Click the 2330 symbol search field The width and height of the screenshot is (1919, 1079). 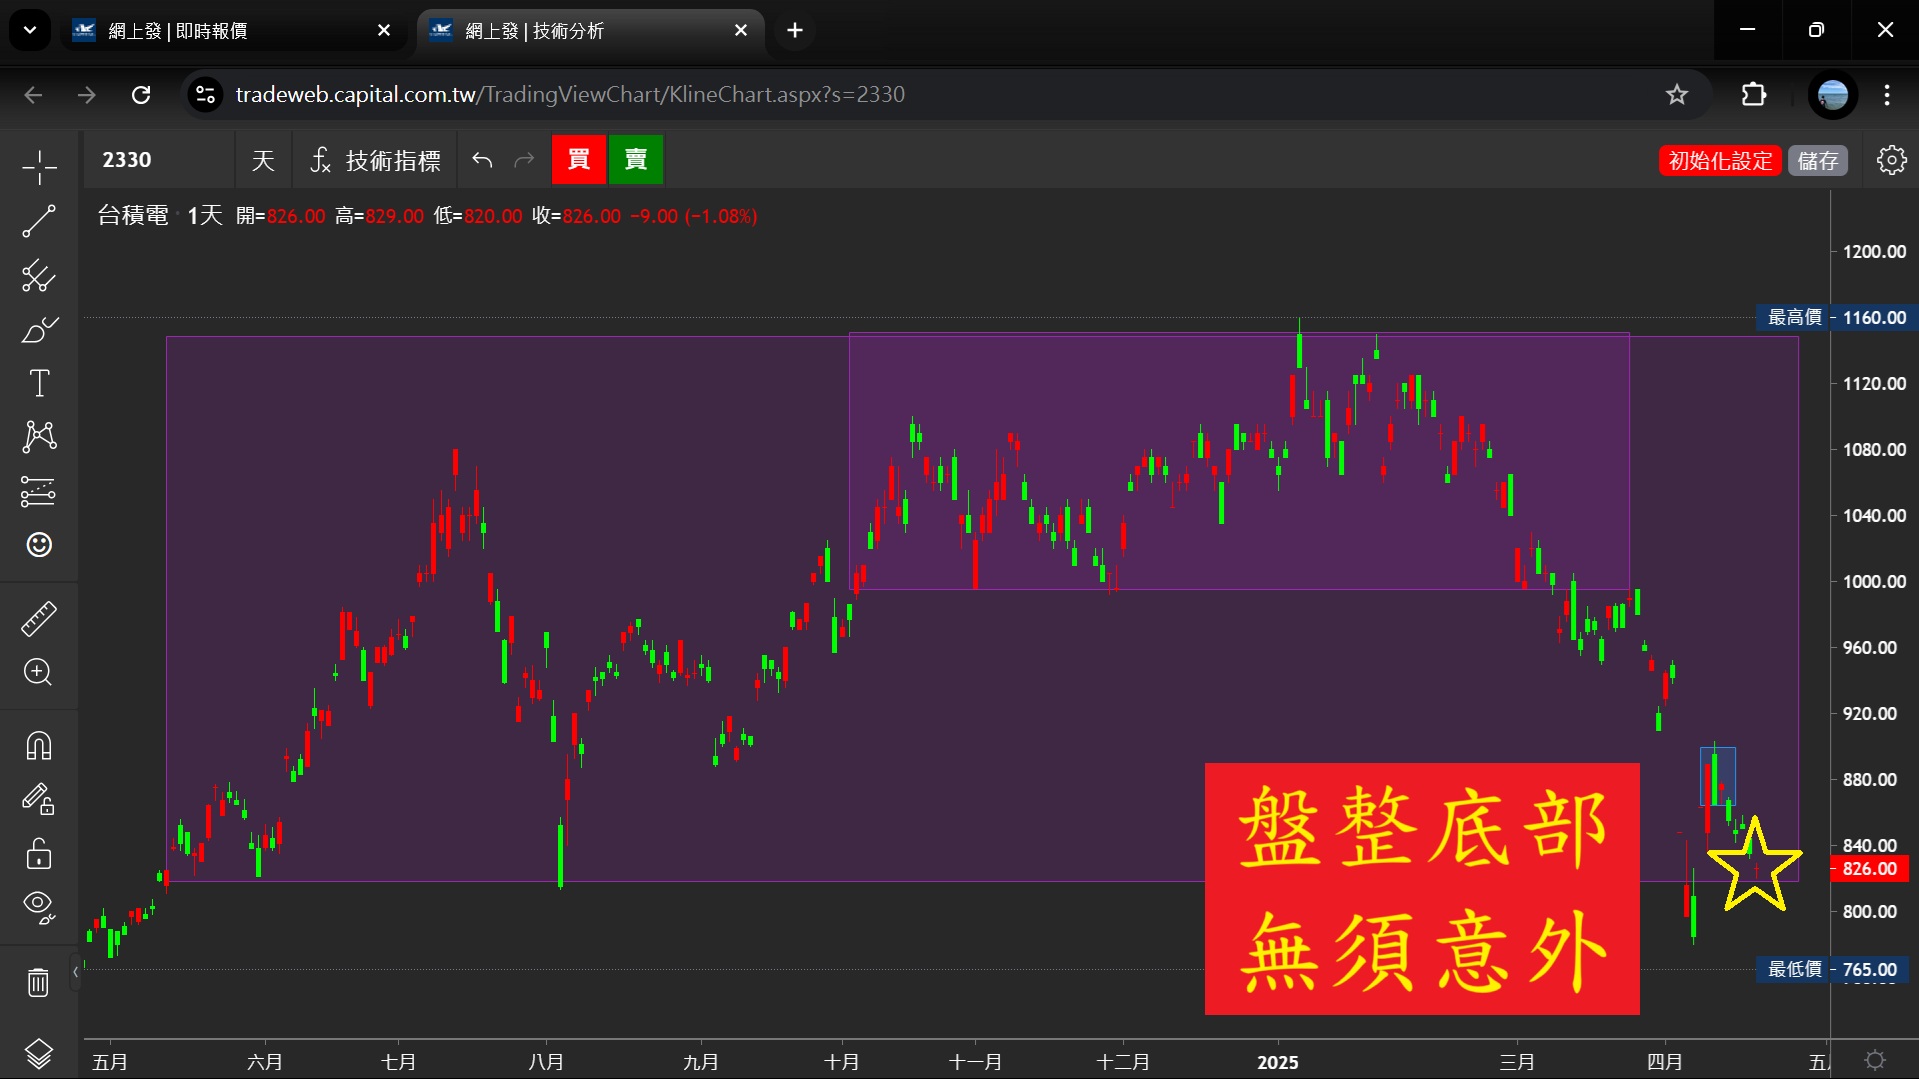158,160
